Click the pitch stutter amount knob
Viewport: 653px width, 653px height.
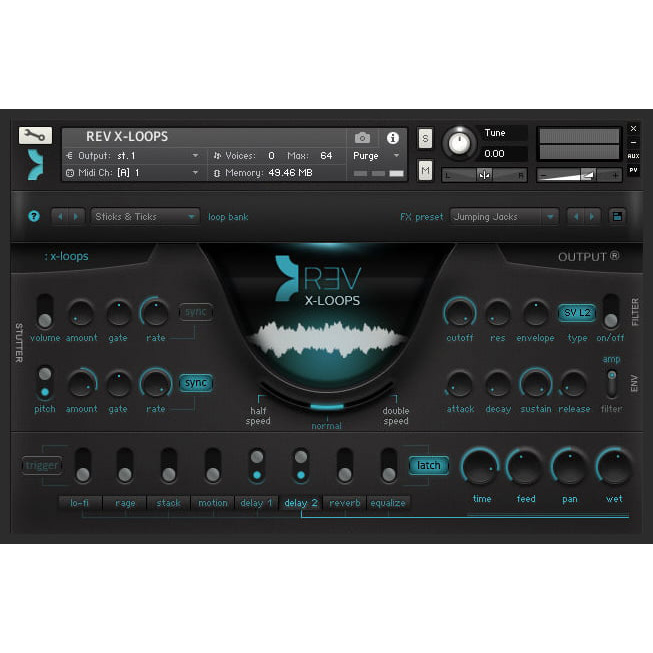coord(81,384)
